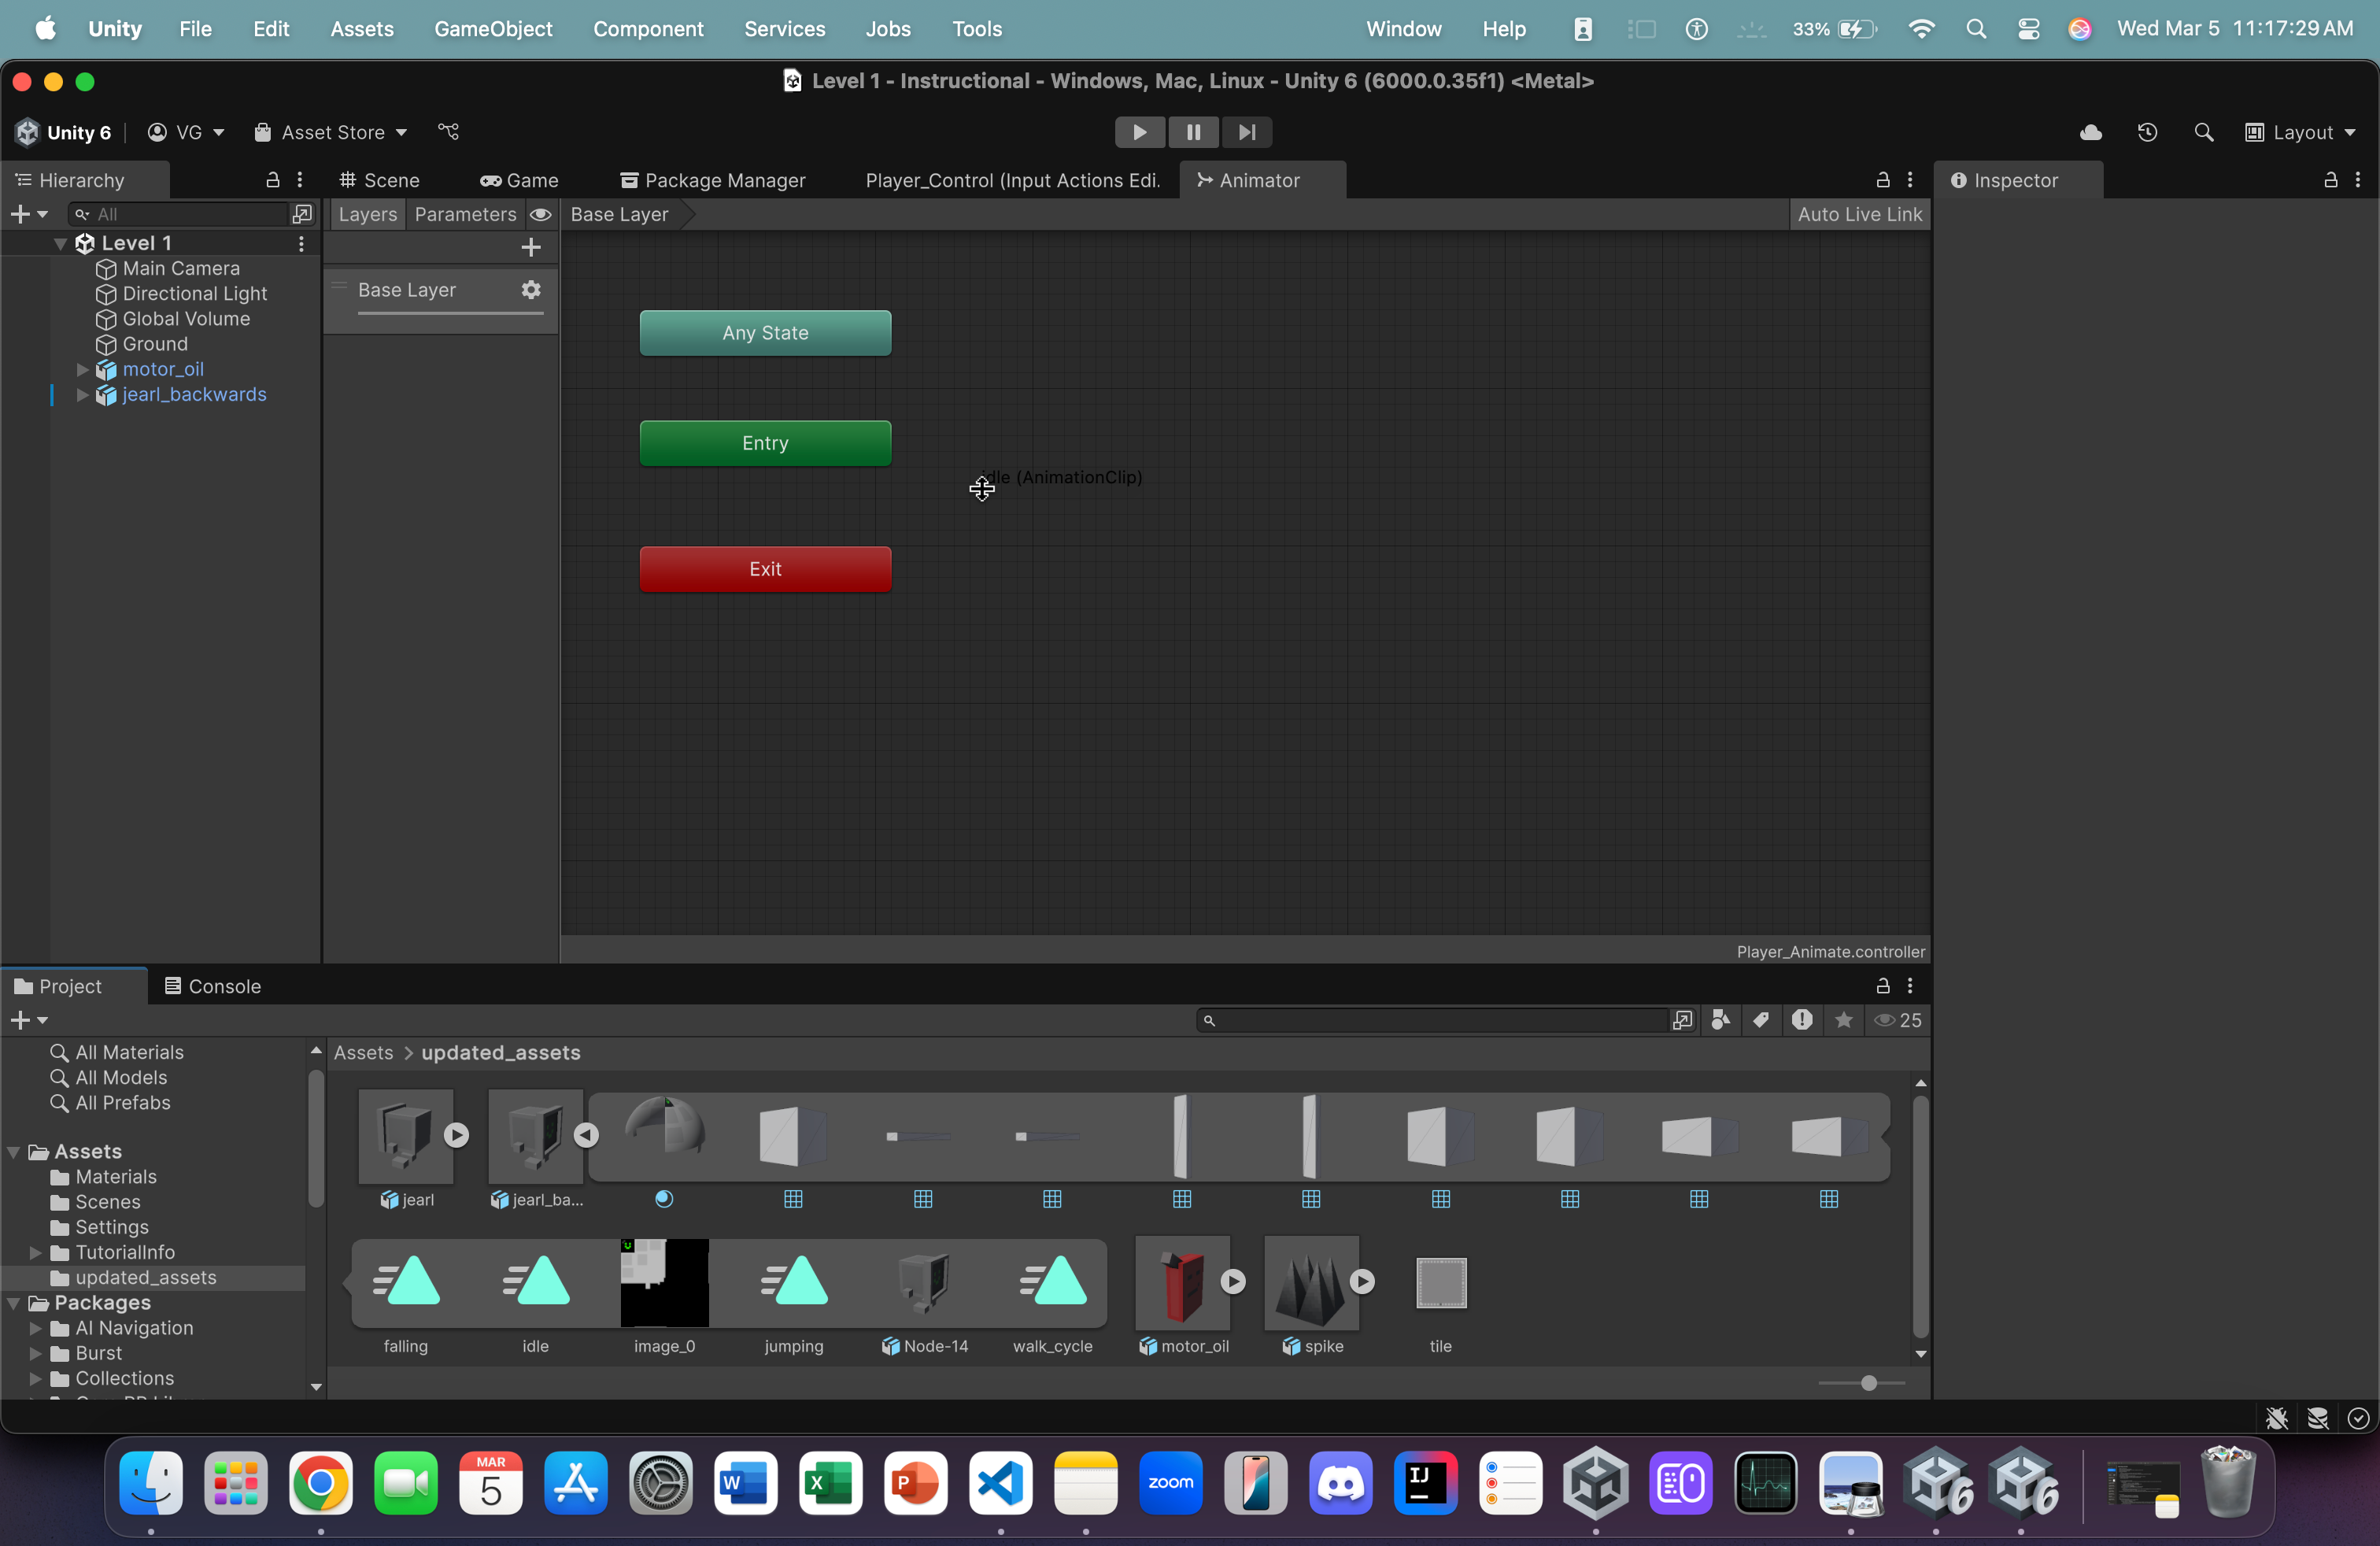Click the Base Layer breadcrumb
The width and height of the screenshot is (2380, 1546).
620,214
